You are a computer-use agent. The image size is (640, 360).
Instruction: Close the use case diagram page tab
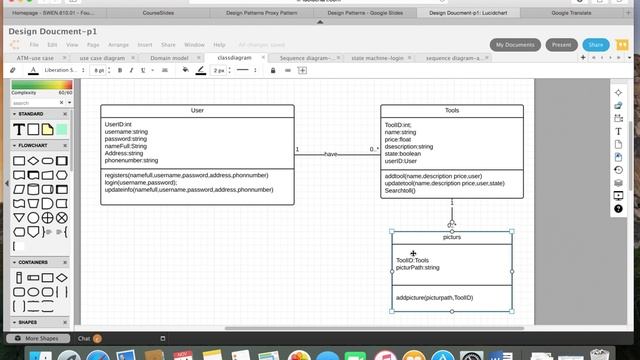pos(133,58)
